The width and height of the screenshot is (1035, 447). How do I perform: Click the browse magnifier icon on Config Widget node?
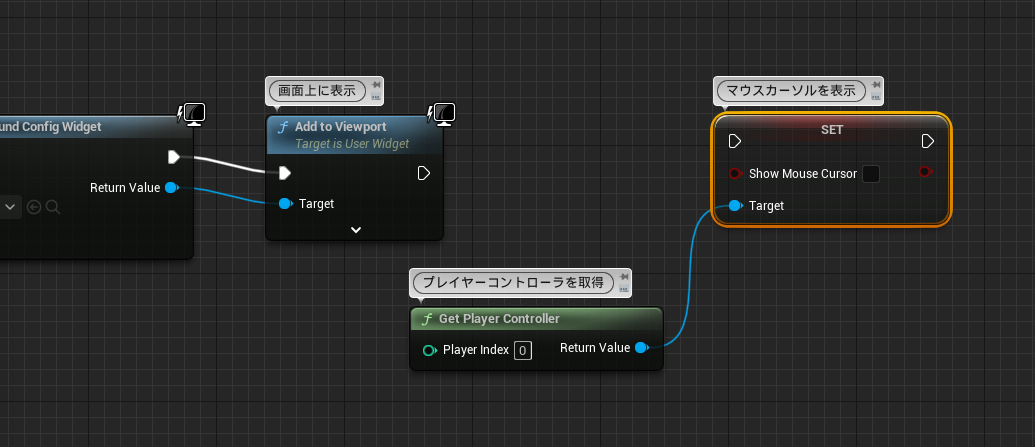(x=53, y=207)
